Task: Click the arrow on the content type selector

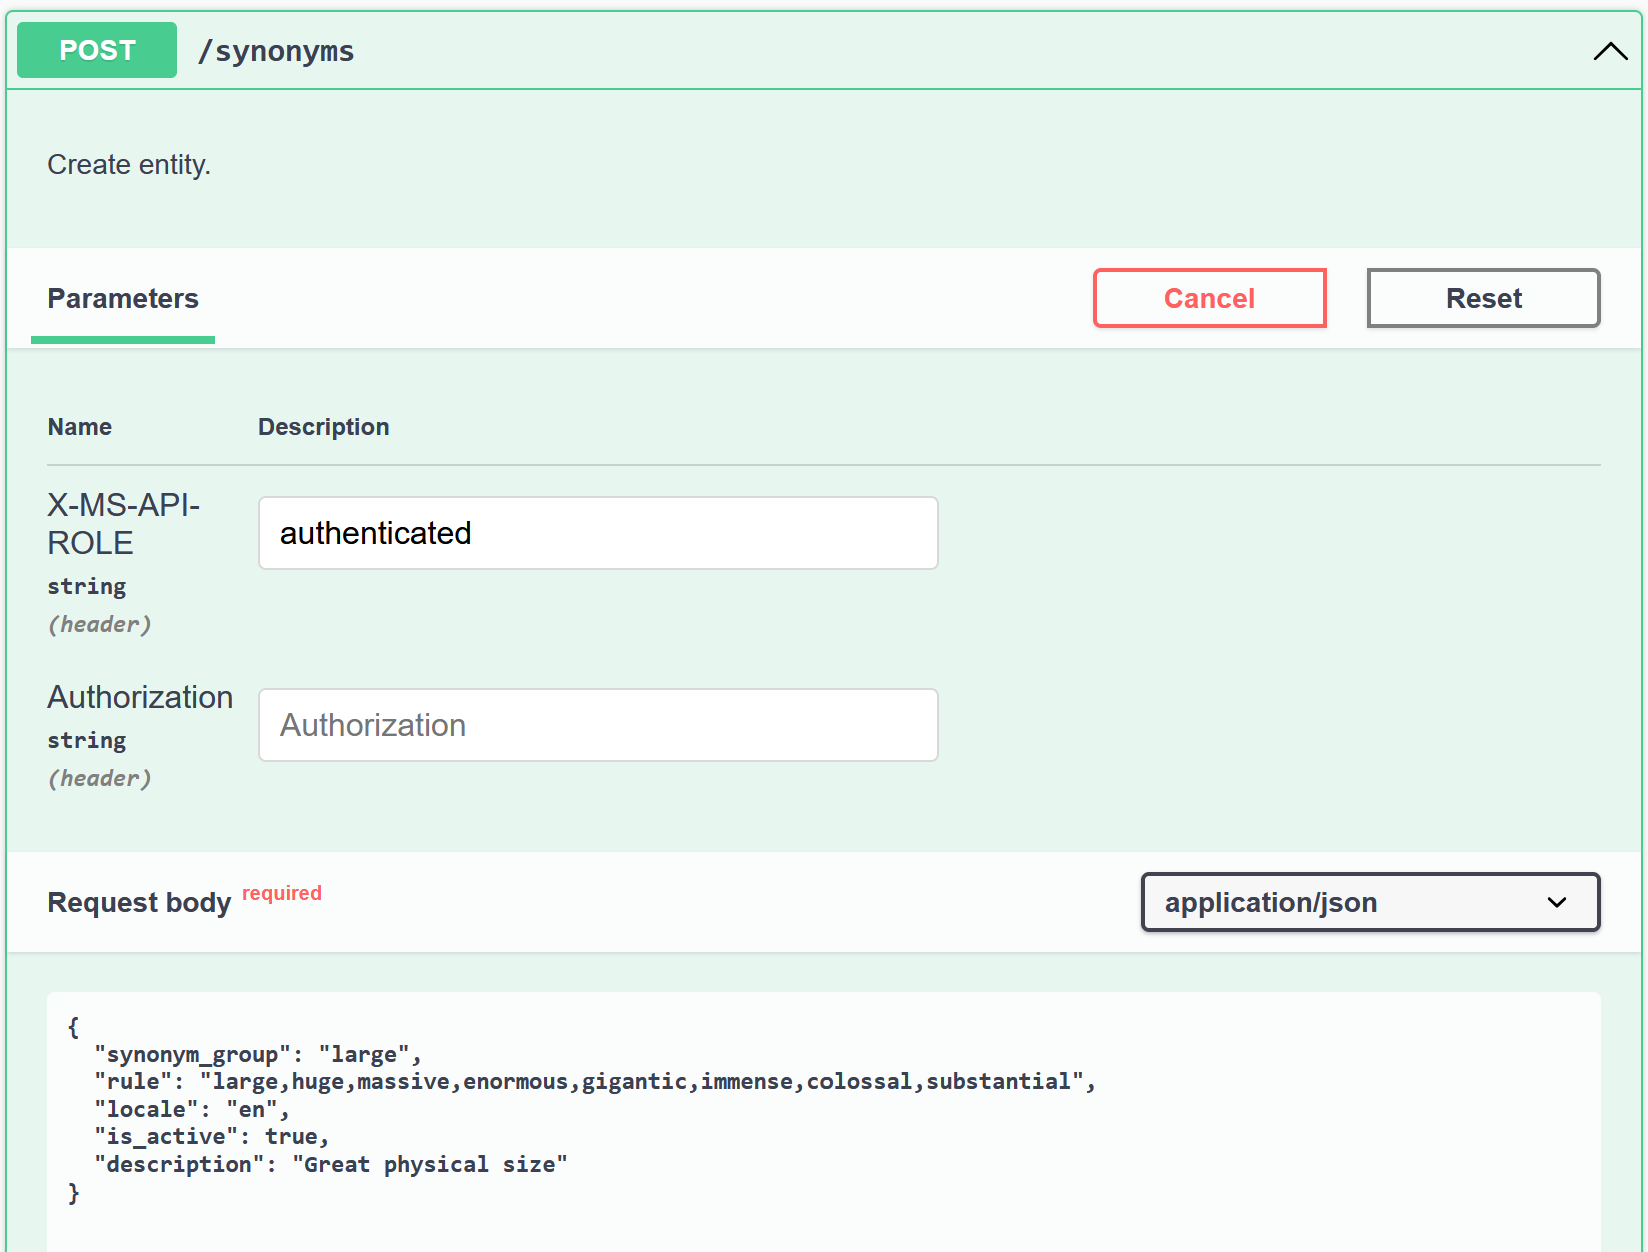Action: pyautogui.click(x=1556, y=902)
